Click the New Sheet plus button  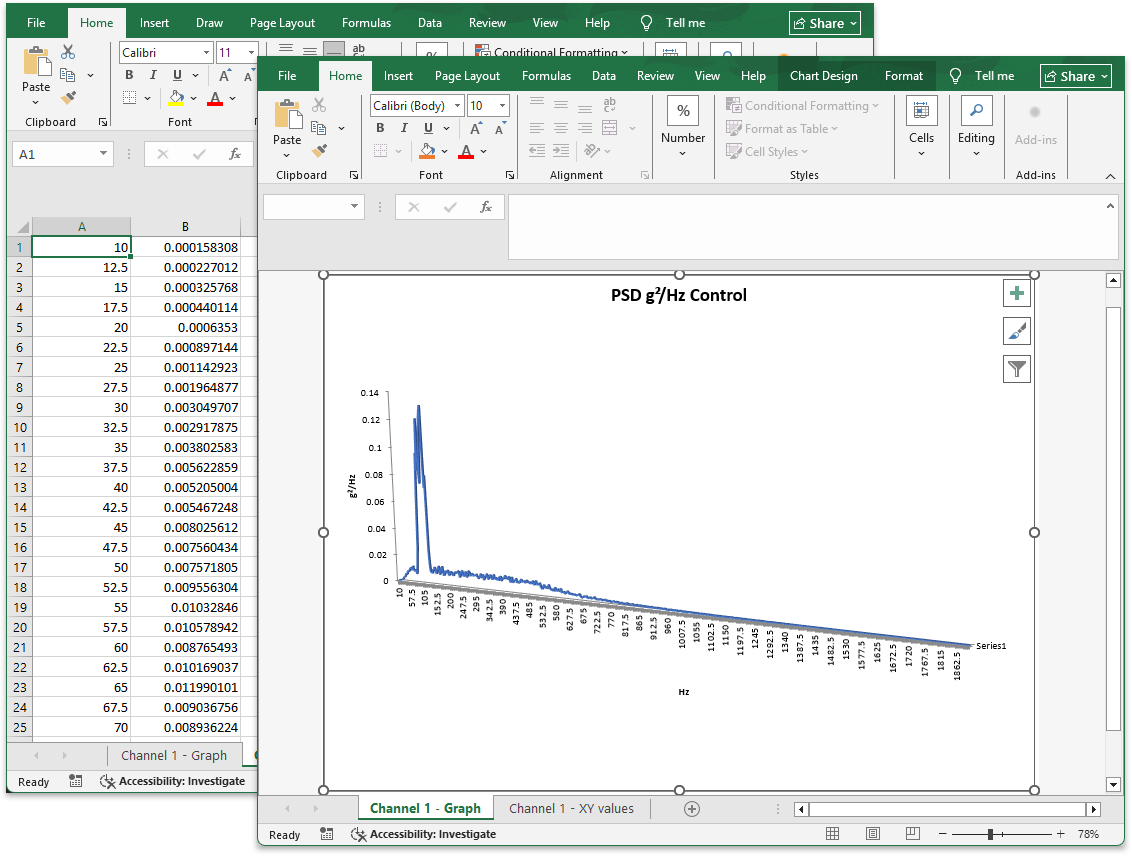pos(691,809)
